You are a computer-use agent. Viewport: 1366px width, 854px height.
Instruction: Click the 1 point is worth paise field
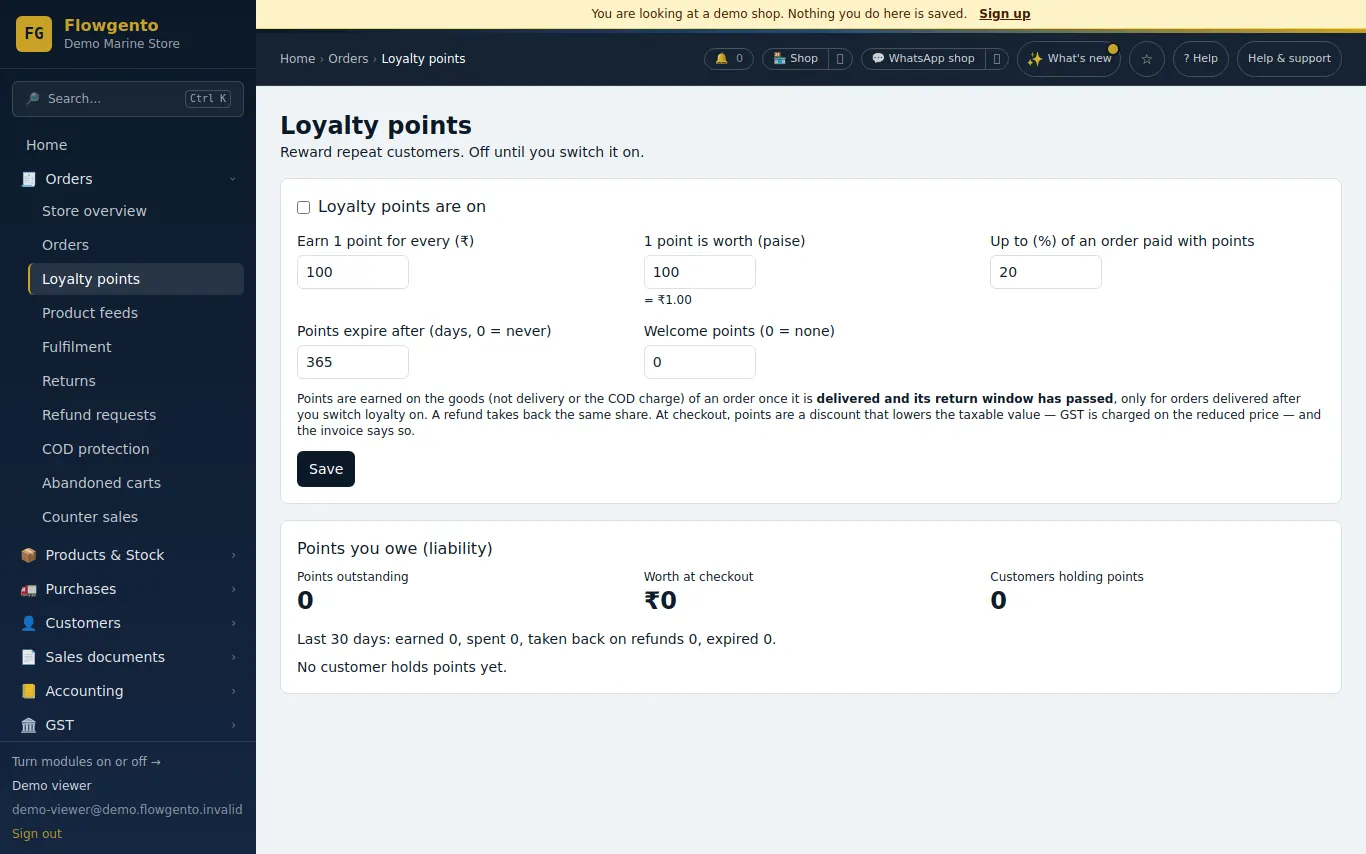[x=700, y=272]
